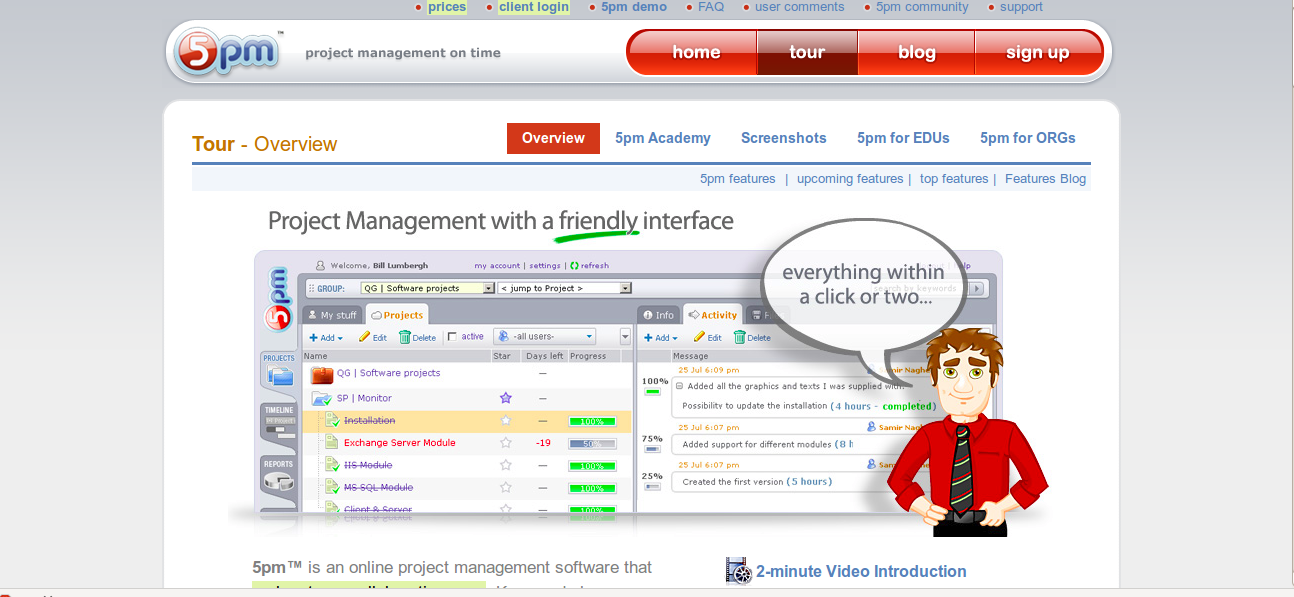Open the Features Blog link
Screen dimensions: 1294x597
pyautogui.click(x=1045, y=179)
